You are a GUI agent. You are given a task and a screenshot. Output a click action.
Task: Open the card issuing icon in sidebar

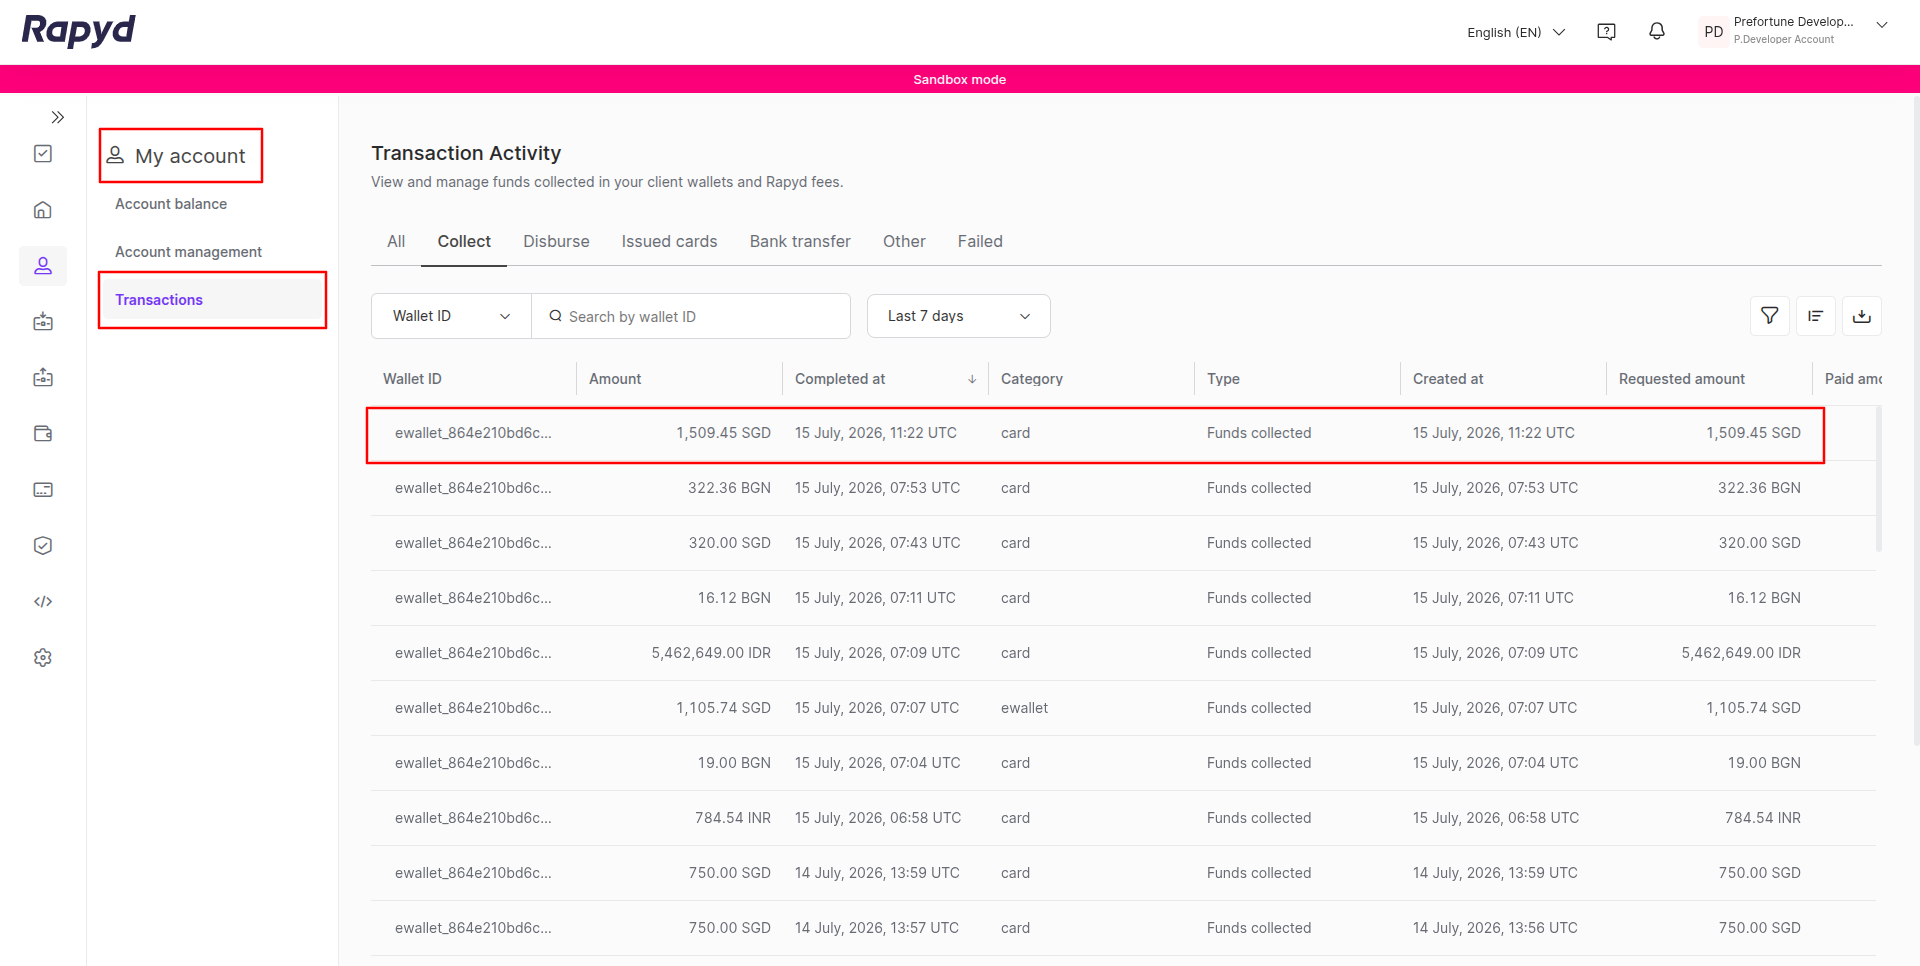43,490
